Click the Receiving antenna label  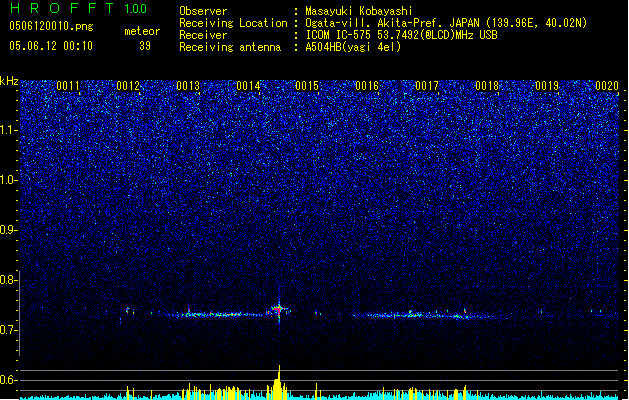coord(230,47)
